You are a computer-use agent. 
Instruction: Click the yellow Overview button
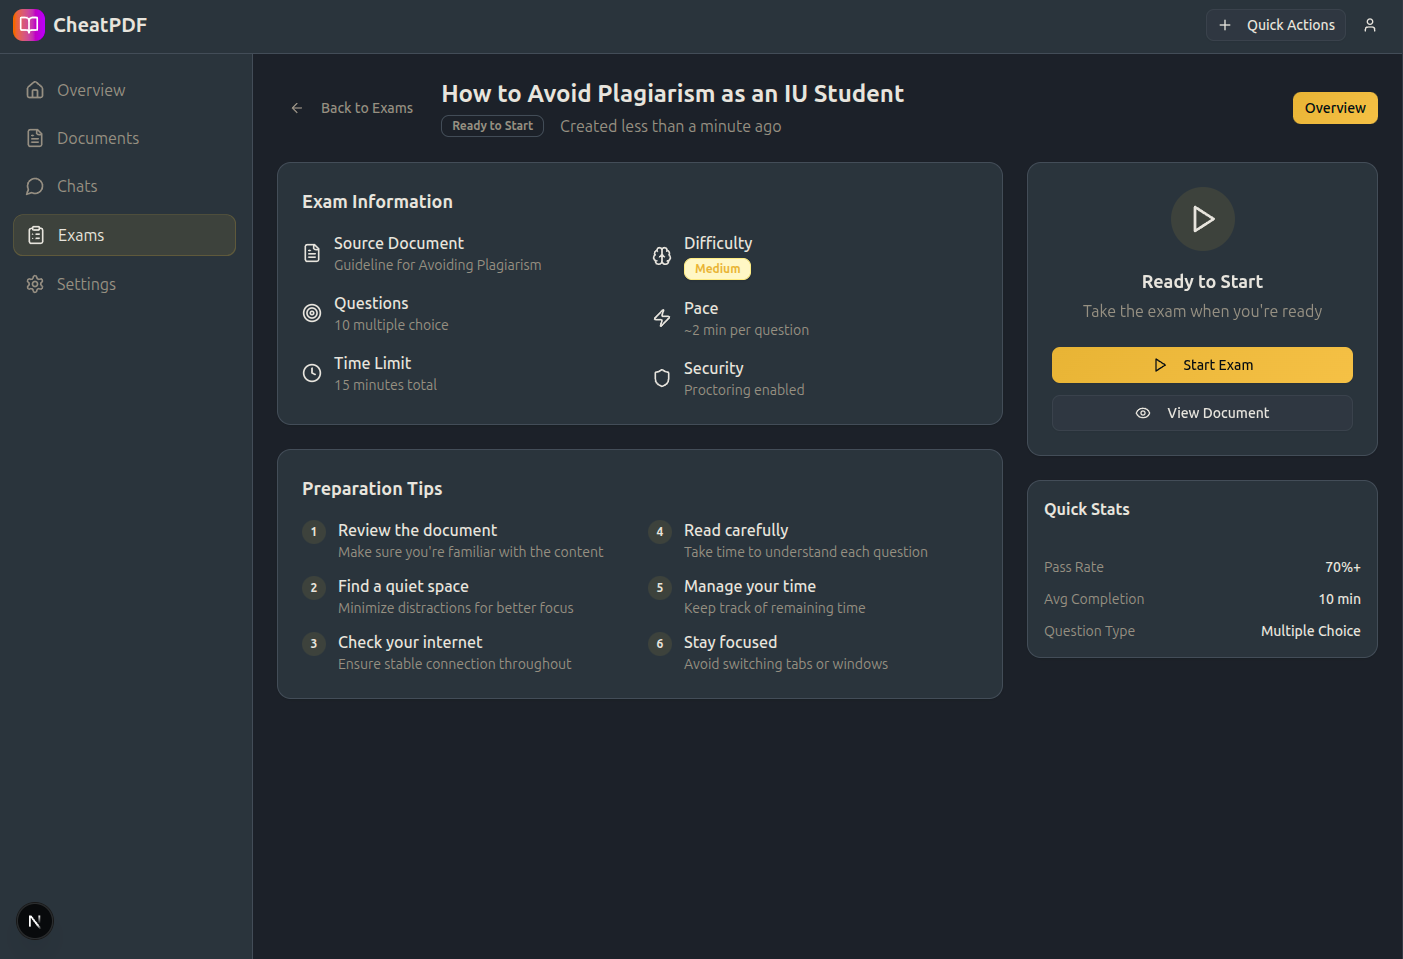1335,108
